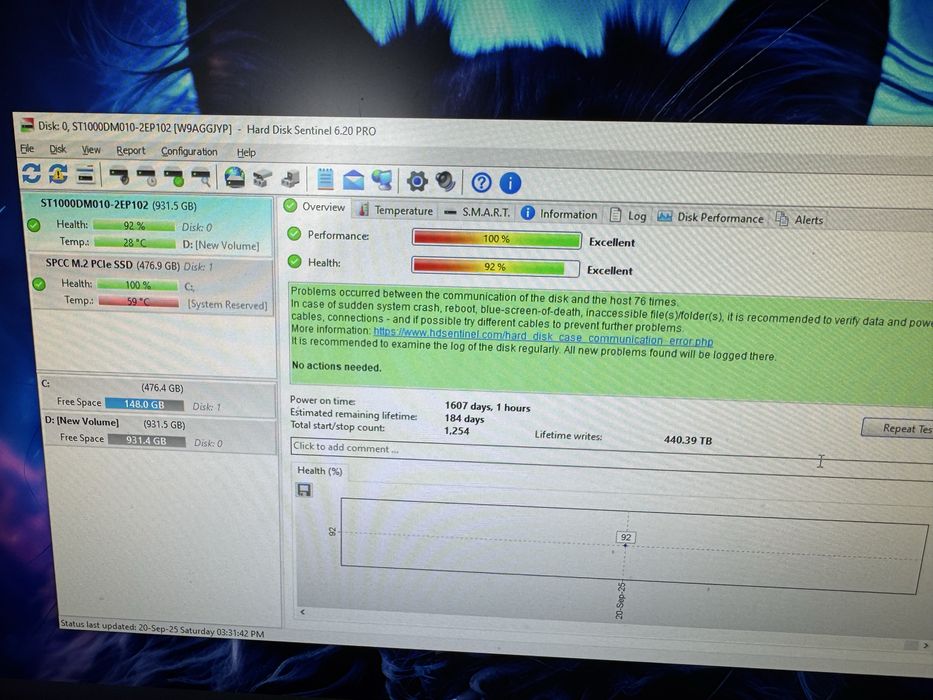933x700 pixels.
Task: Click the Performance 100 % bar
Action: click(496, 239)
